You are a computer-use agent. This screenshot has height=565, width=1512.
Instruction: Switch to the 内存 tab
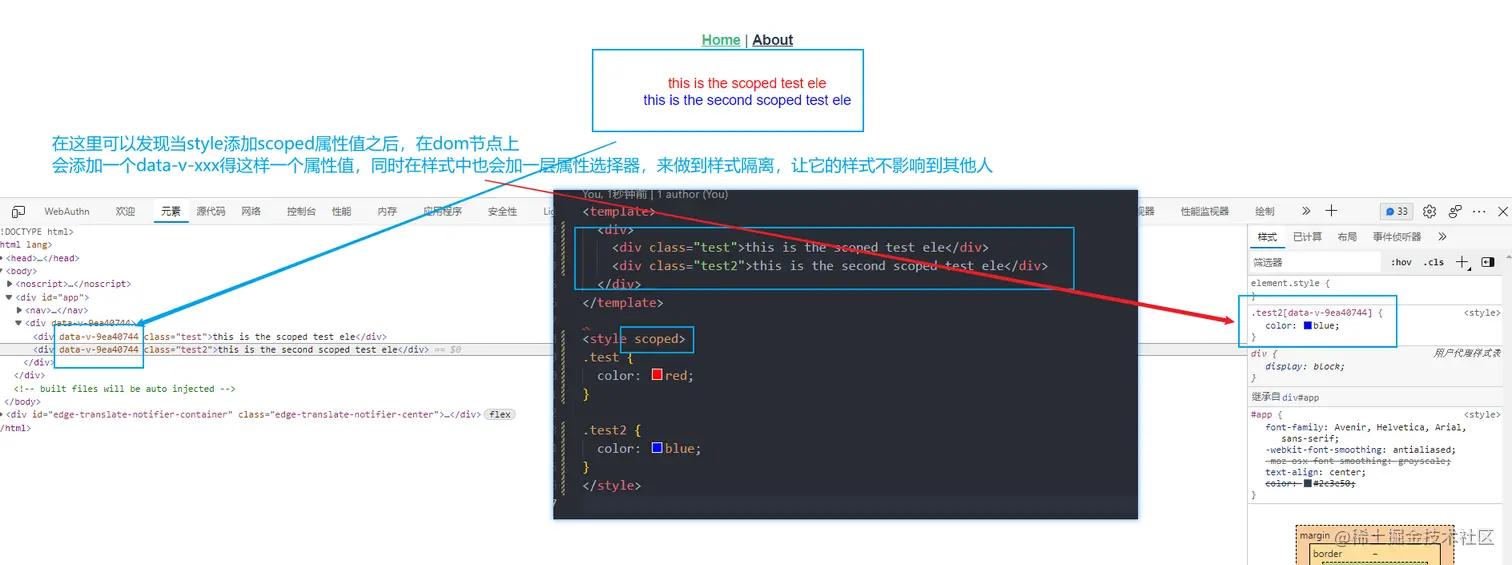[x=388, y=212]
